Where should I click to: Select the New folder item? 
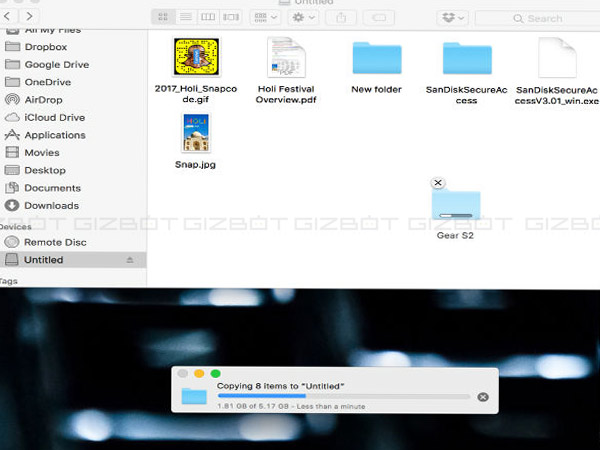[377, 68]
